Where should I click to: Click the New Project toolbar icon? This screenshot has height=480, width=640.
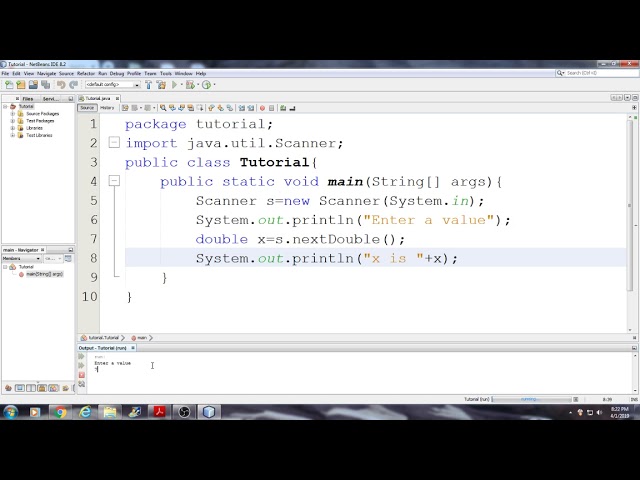click(x=21, y=84)
